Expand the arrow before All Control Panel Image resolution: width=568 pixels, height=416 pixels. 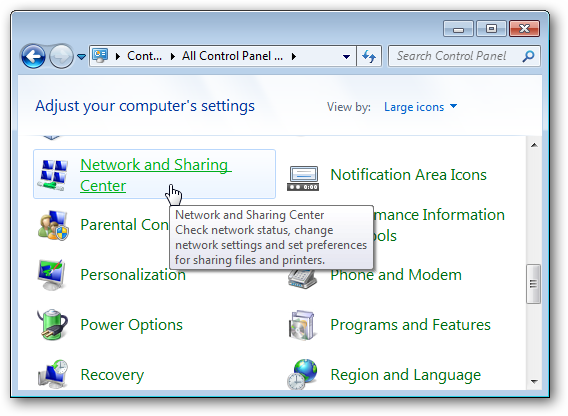[x=172, y=56]
